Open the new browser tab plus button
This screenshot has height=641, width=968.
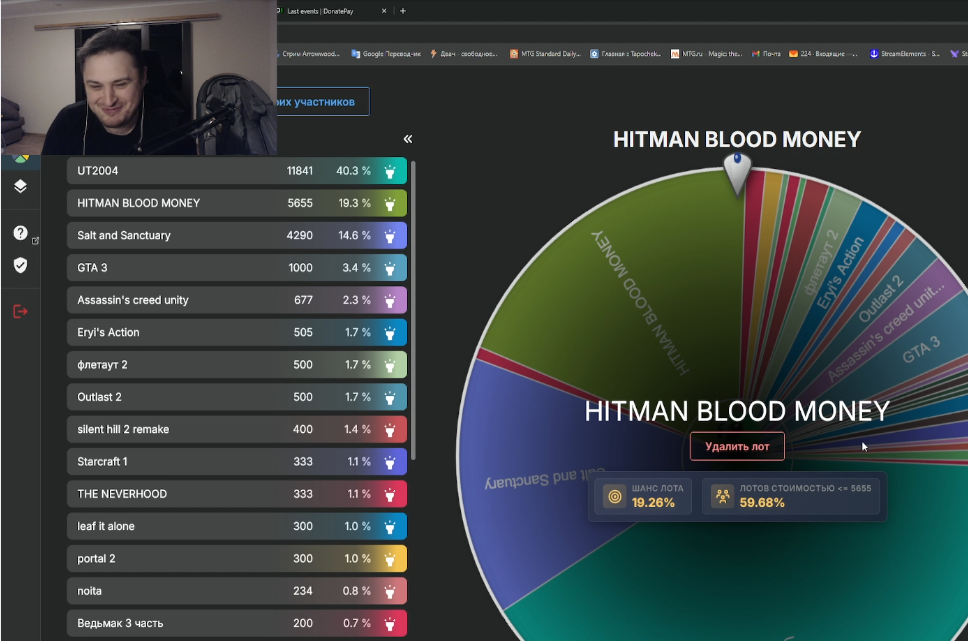pyautogui.click(x=403, y=10)
